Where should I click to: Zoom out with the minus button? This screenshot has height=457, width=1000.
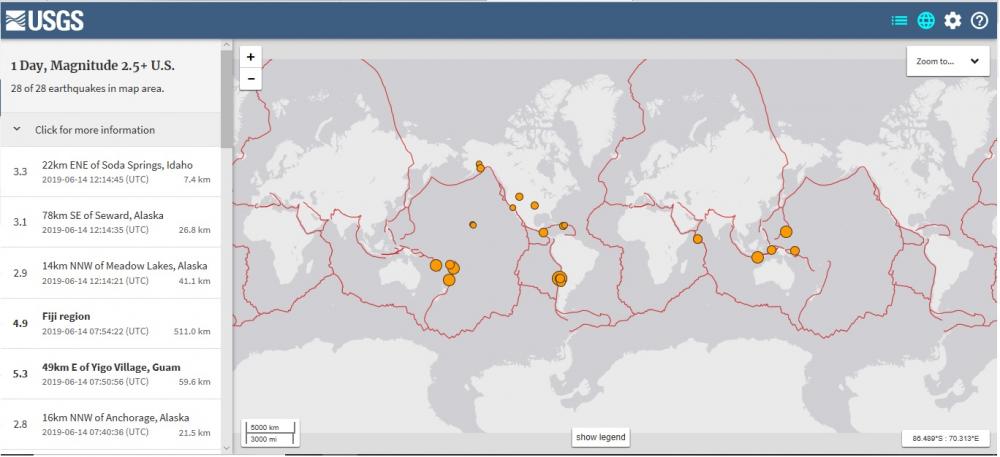[251, 79]
